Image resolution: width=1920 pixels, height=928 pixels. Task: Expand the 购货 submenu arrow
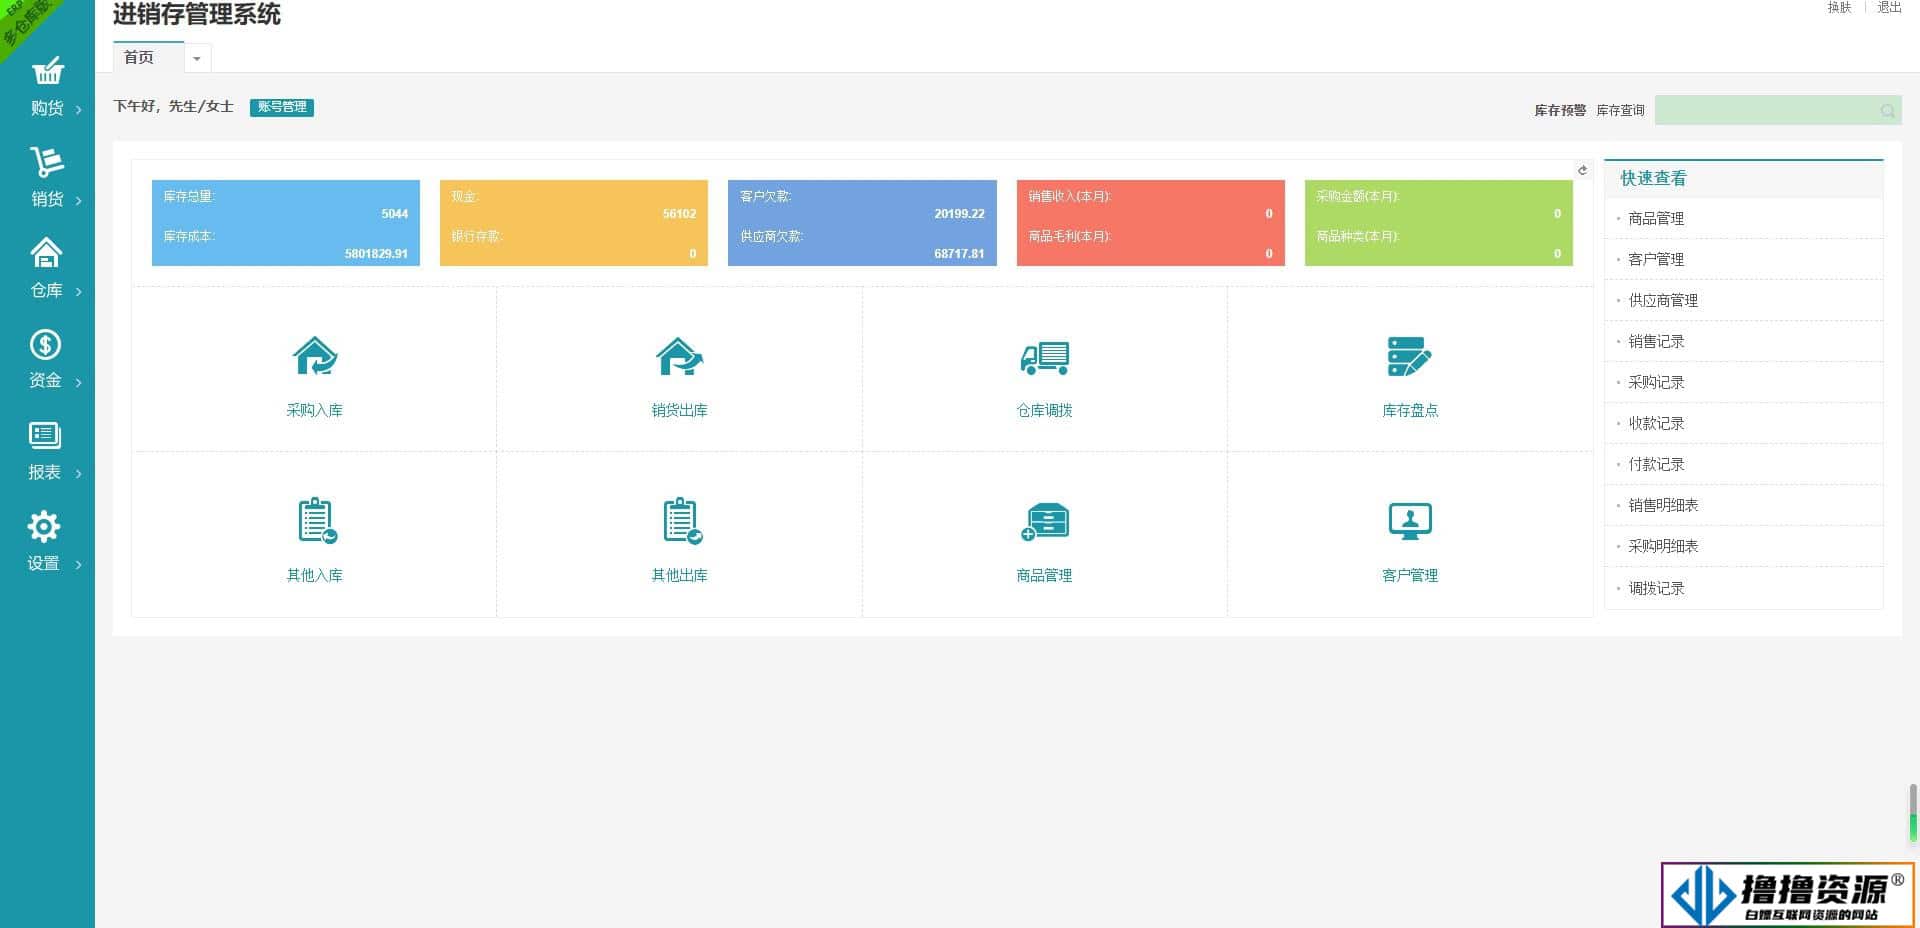click(79, 109)
